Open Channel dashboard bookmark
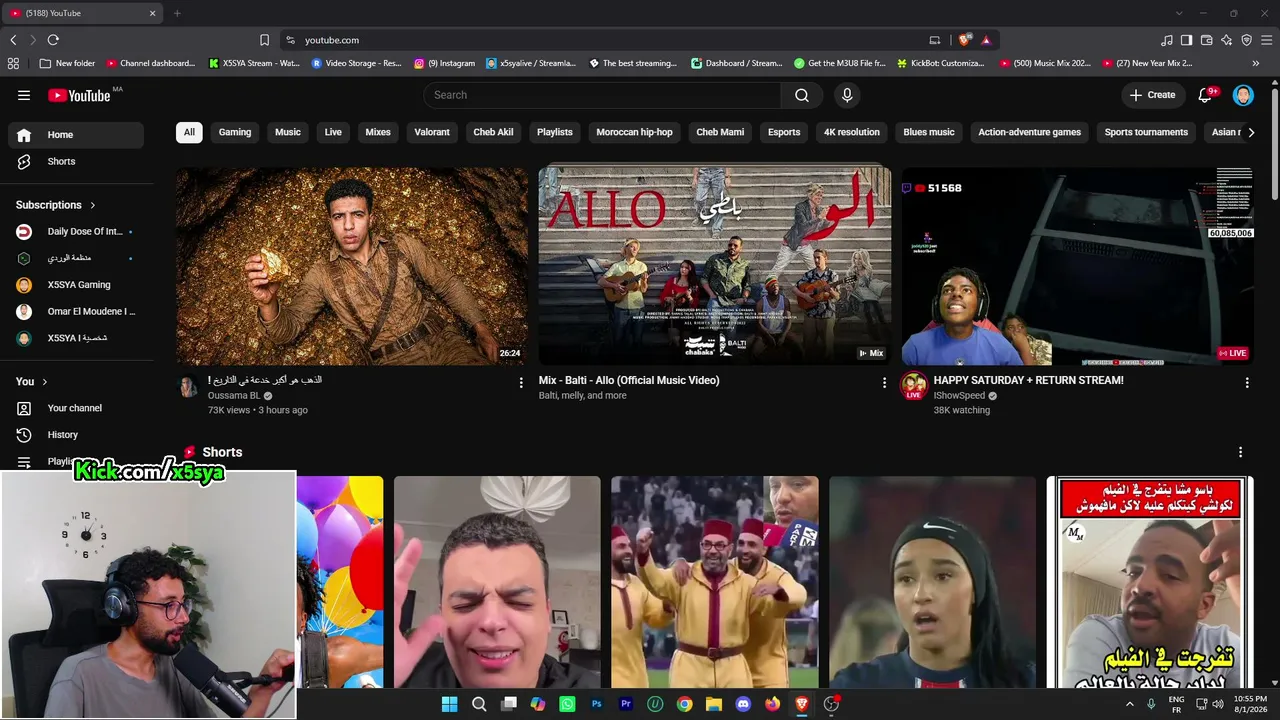 point(151,63)
